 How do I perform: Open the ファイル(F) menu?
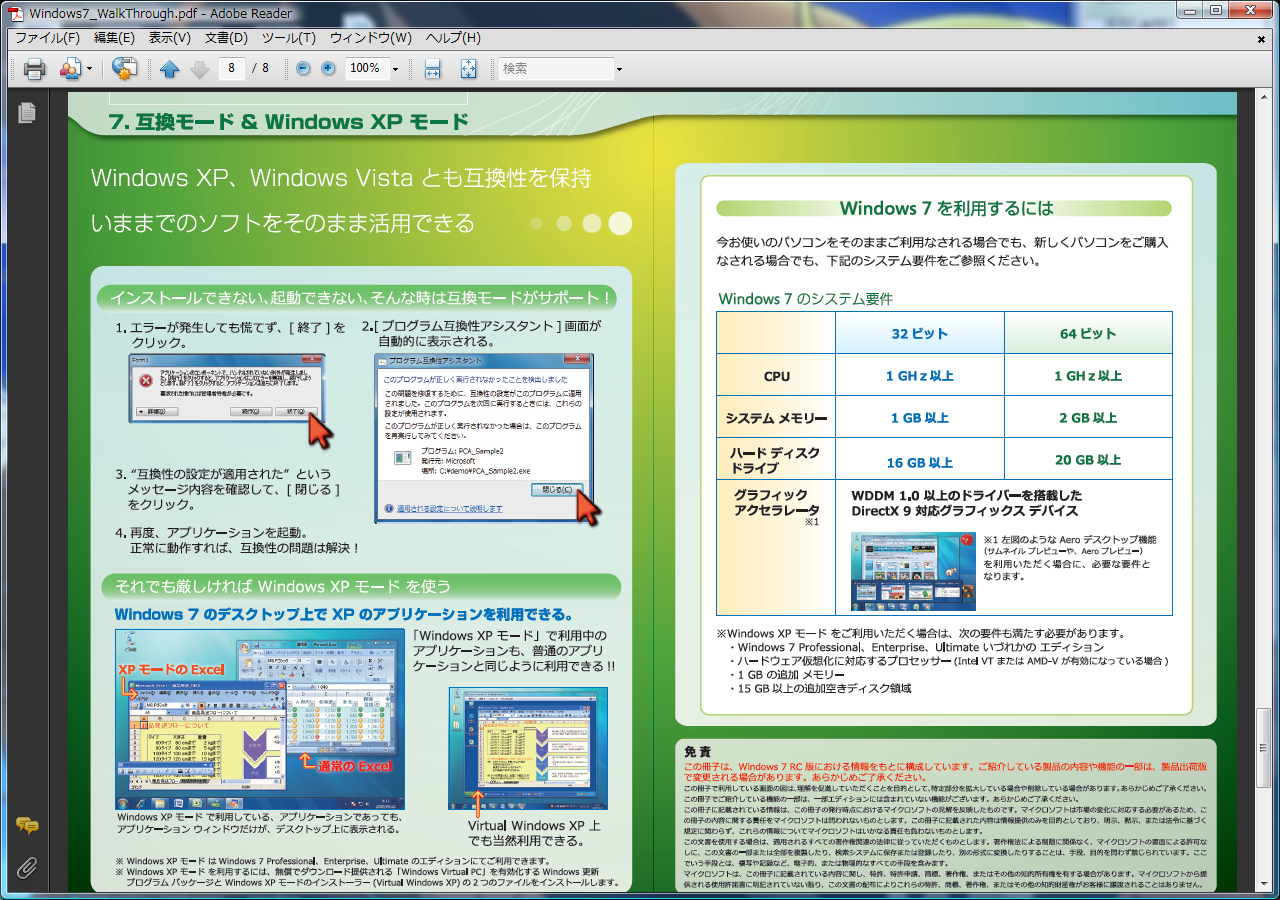click(47, 38)
